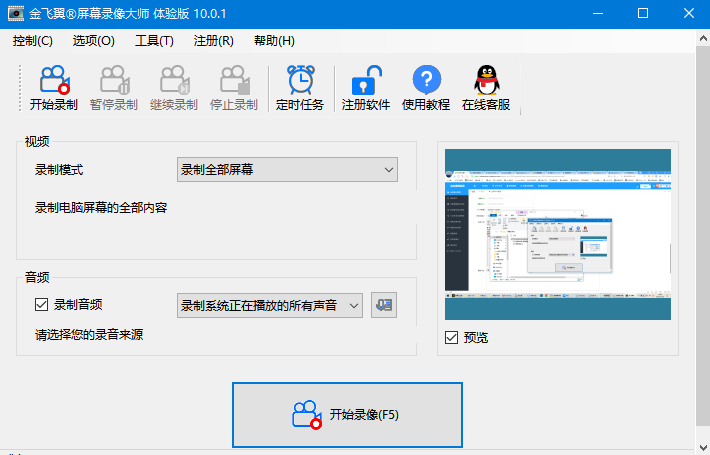Open the 录制模式 dropdown
The height and width of the screenshot is (455, 710).
288,170
